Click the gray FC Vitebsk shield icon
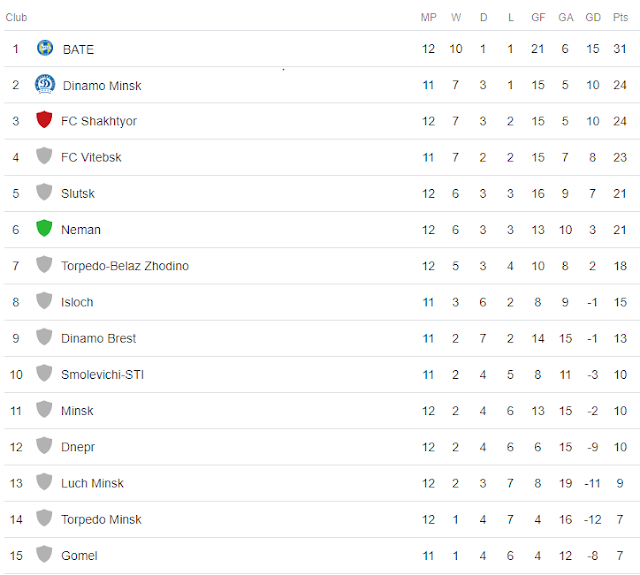The width and height of the screenshot is (640, 575). tap(44, 156)
